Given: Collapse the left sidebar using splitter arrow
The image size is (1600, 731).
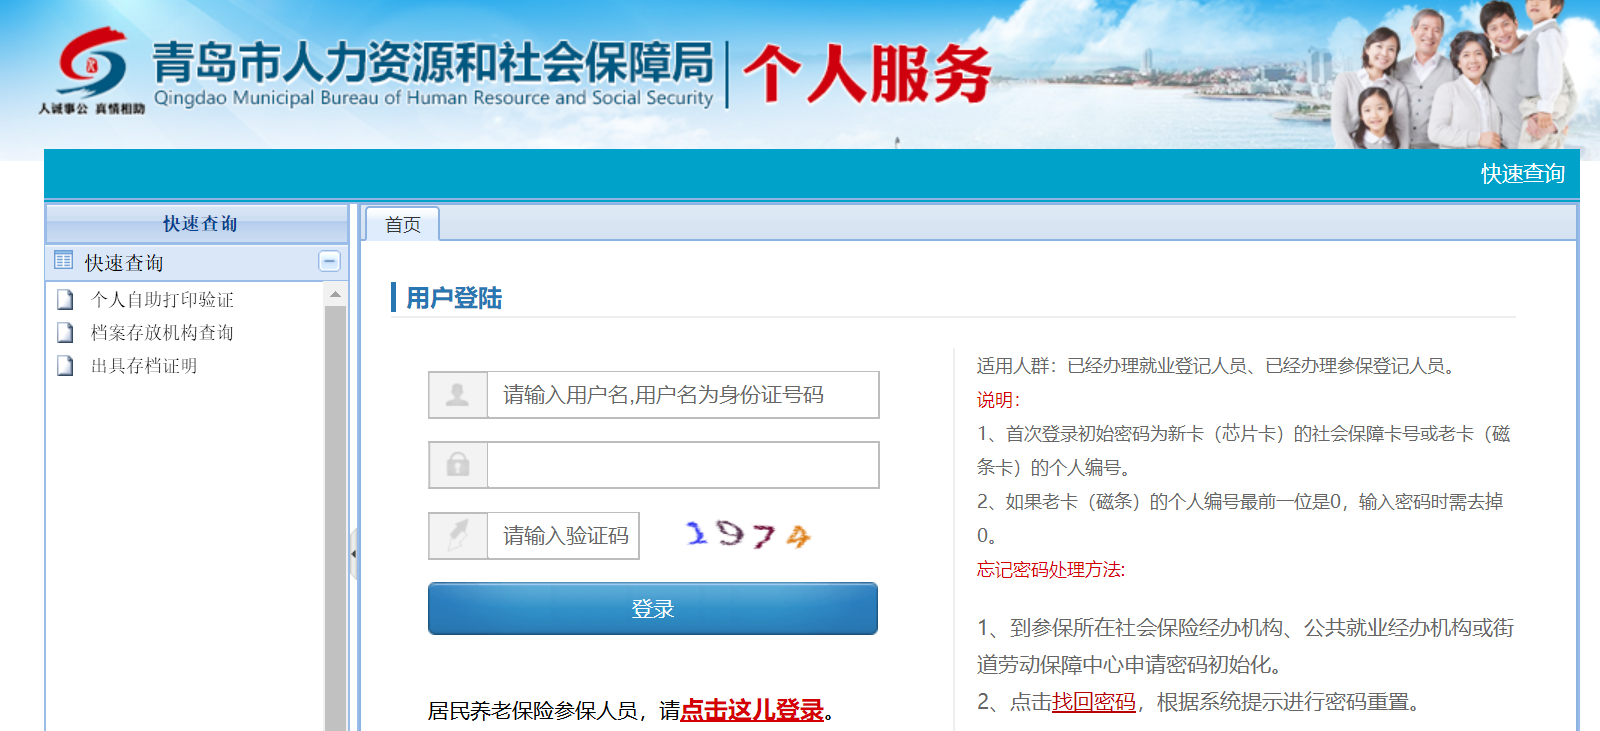Looking at the screenshot, I should (x=354, y=553).
